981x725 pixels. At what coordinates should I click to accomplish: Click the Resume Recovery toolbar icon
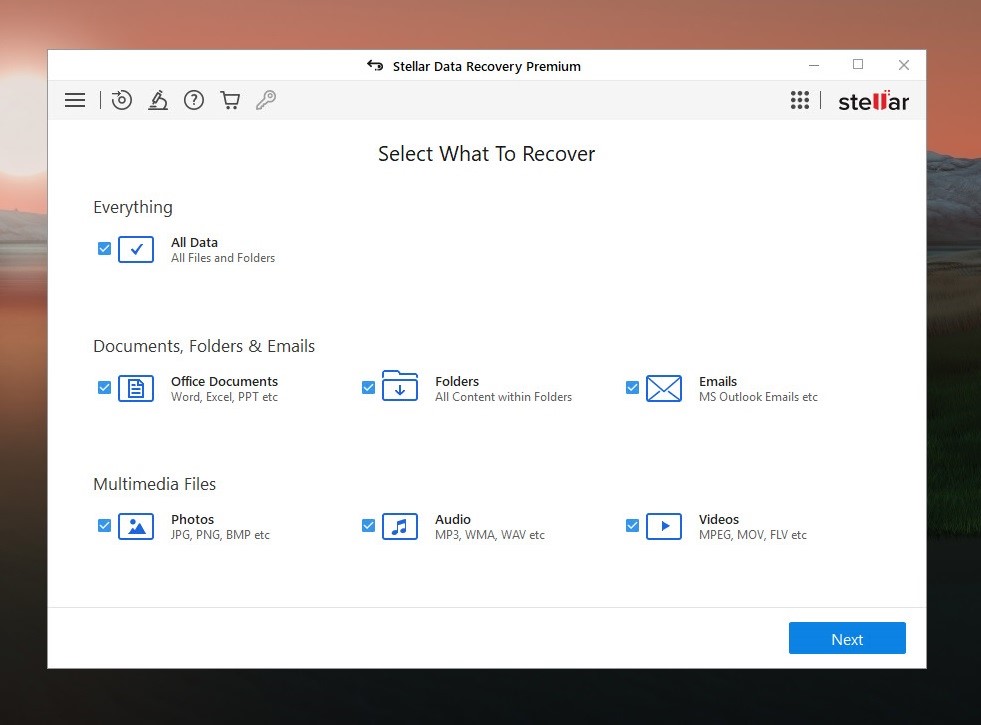121,100
